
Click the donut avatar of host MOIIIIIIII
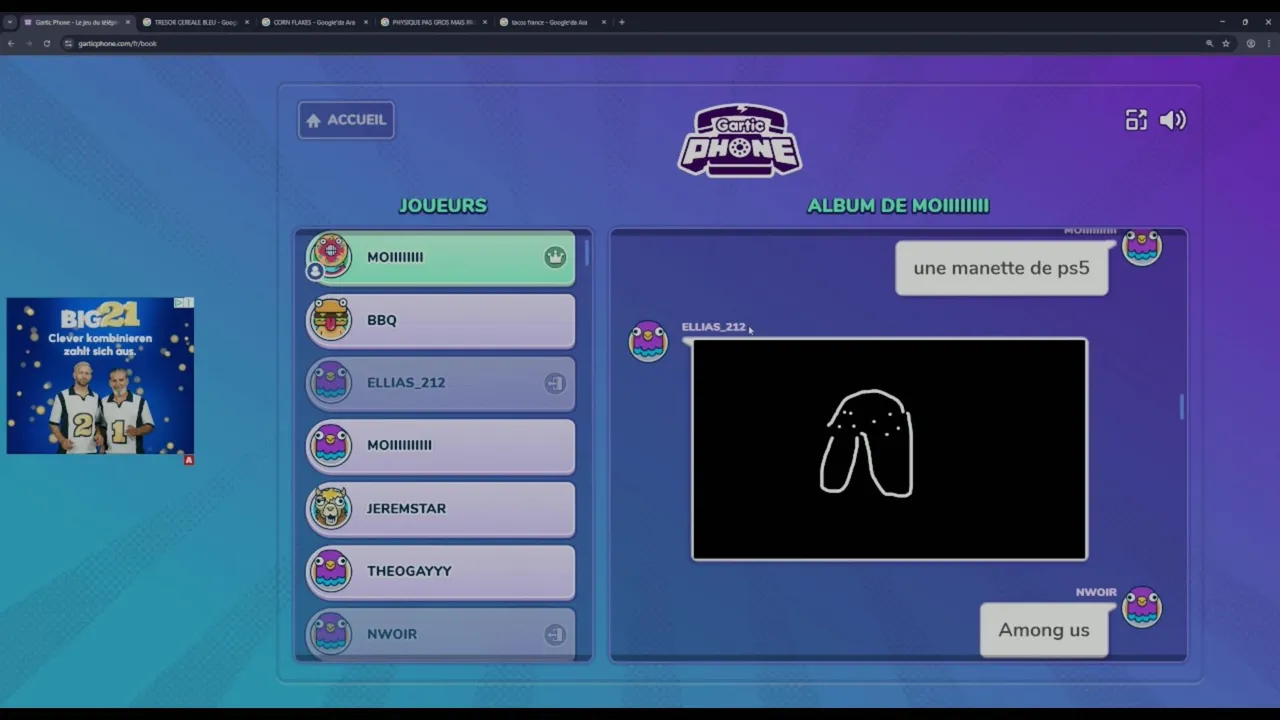click(330, 256)
